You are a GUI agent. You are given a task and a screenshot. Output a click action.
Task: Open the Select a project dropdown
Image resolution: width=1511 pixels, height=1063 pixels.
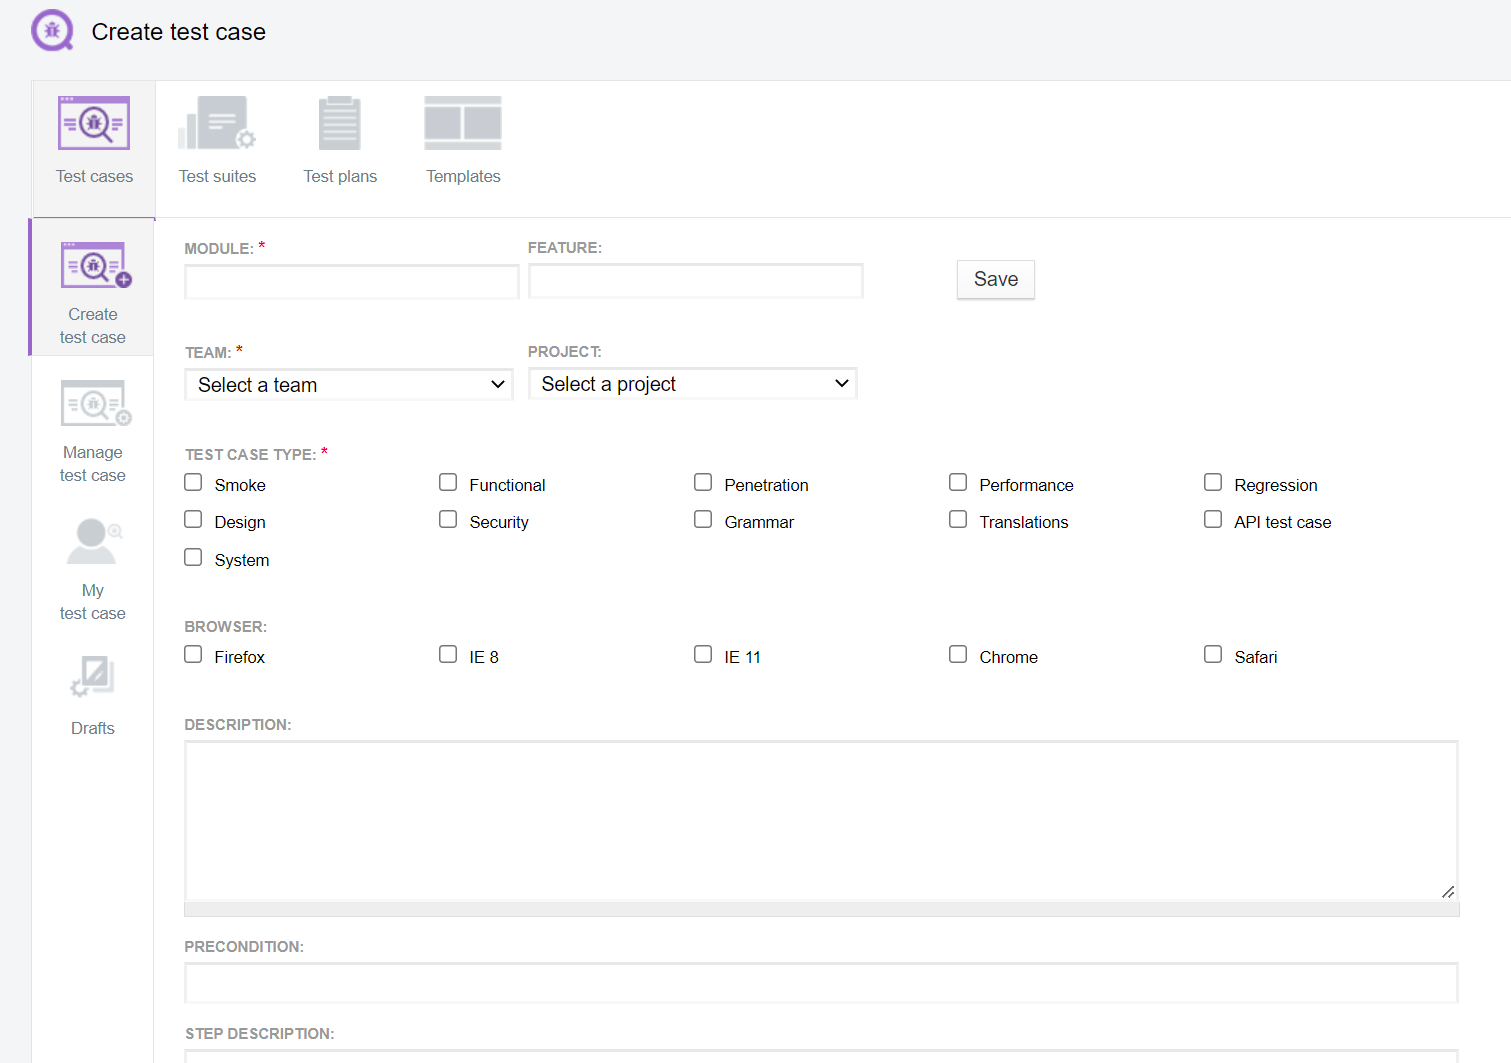(x=692, y=384)
